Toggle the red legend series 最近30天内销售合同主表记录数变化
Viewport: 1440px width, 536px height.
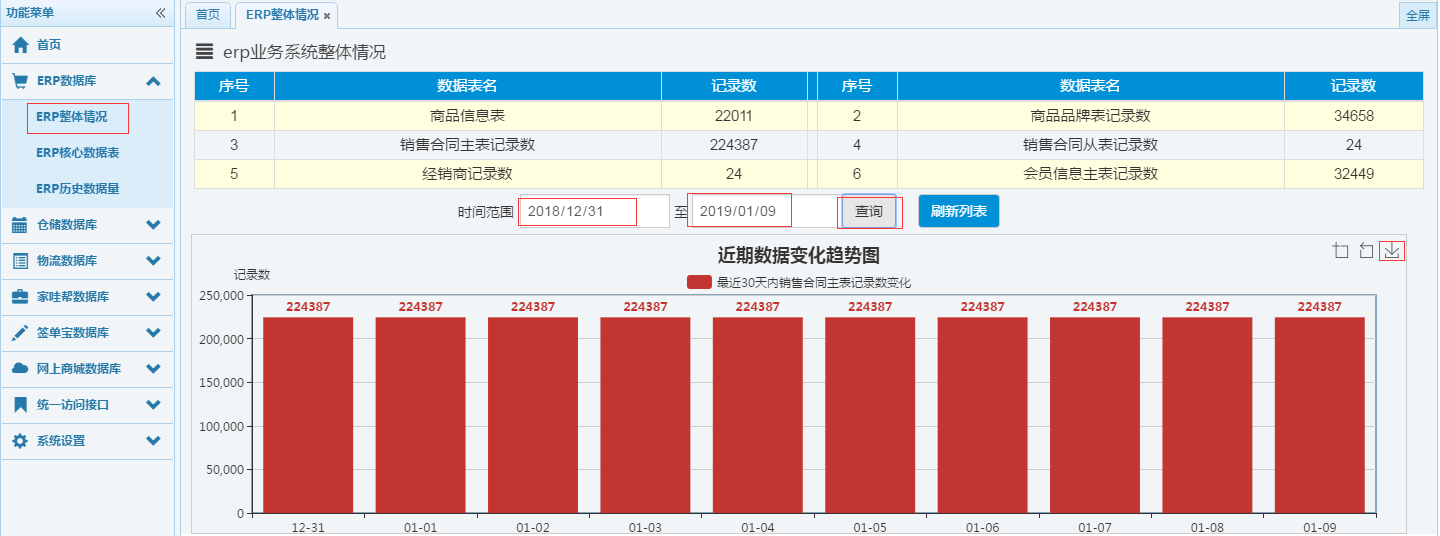point(698,283)
